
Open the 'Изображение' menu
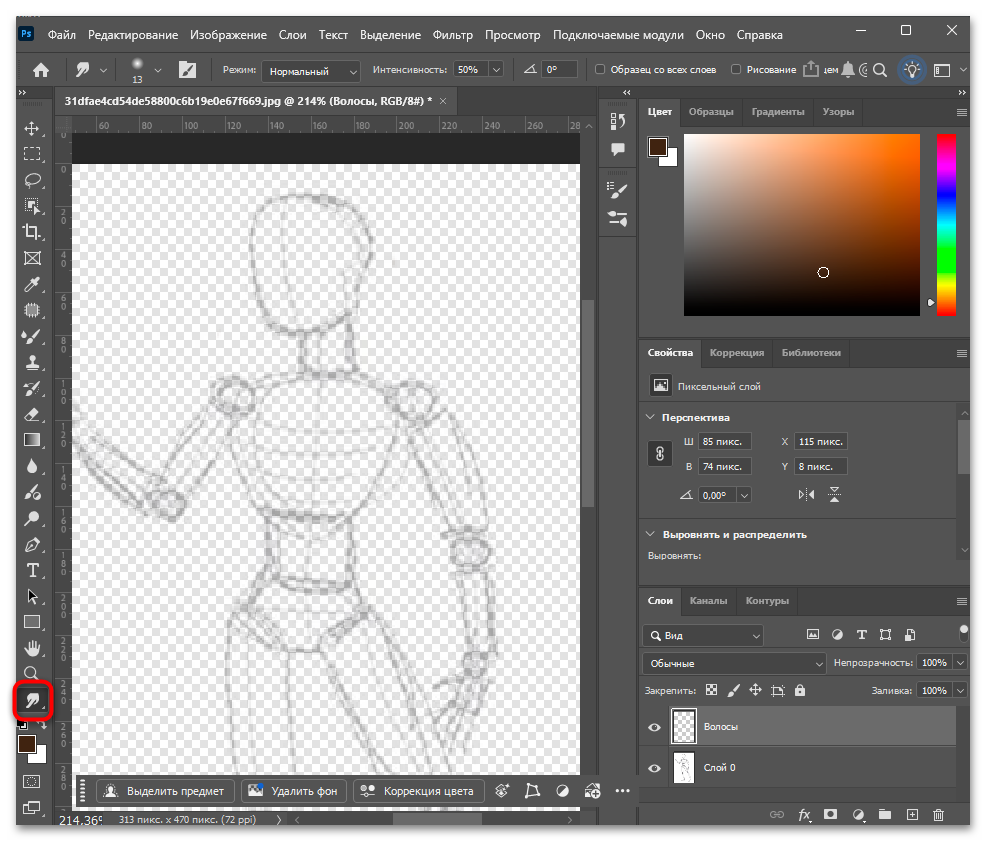click(x=228, y=35)
